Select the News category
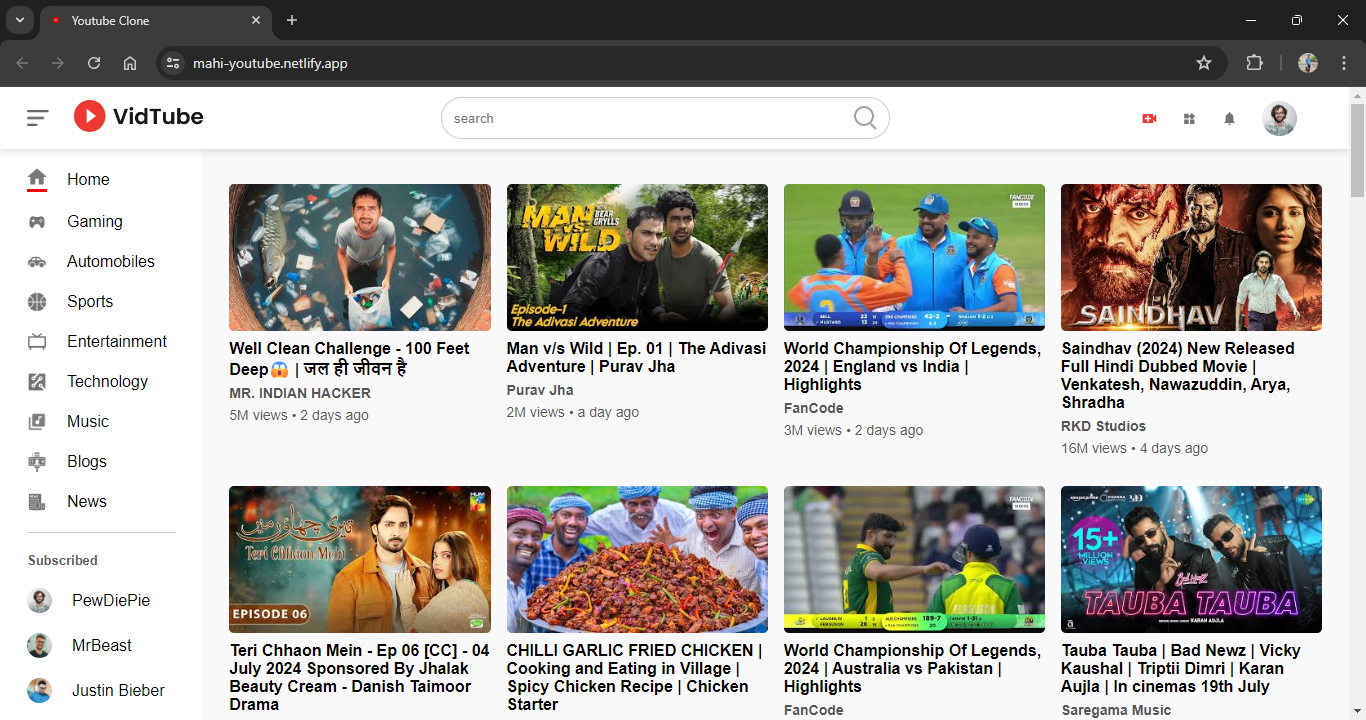This screenshot has height=720, width=1366. (87, 502)
